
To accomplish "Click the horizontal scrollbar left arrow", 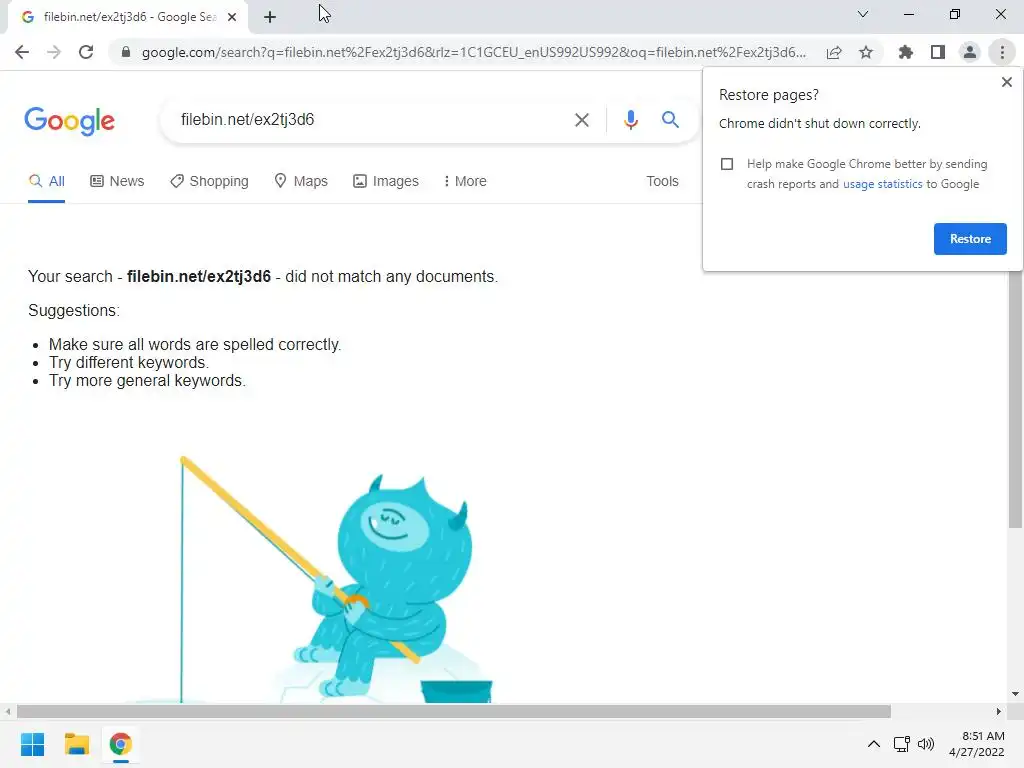I will pyautogui.click(x=7, y=712).
